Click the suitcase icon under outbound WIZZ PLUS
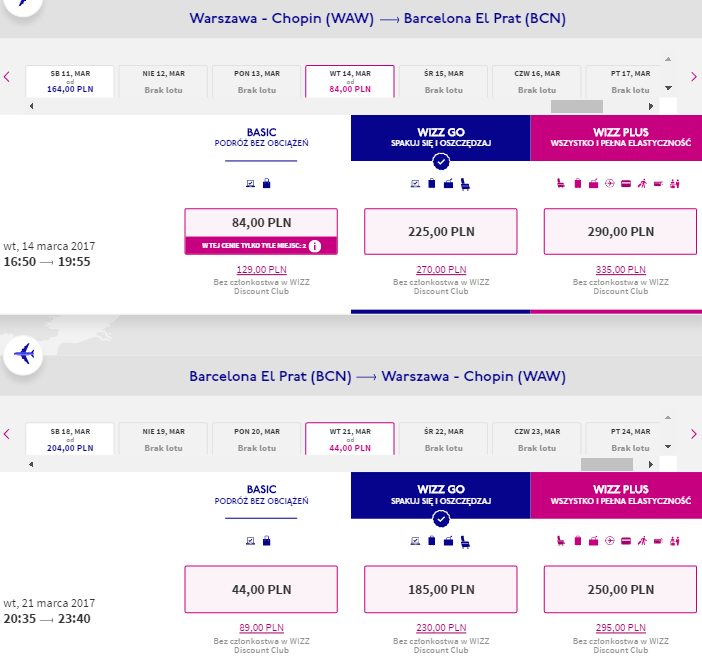Image resolution: width=702 pixels, height=664 pixels. 578,183
